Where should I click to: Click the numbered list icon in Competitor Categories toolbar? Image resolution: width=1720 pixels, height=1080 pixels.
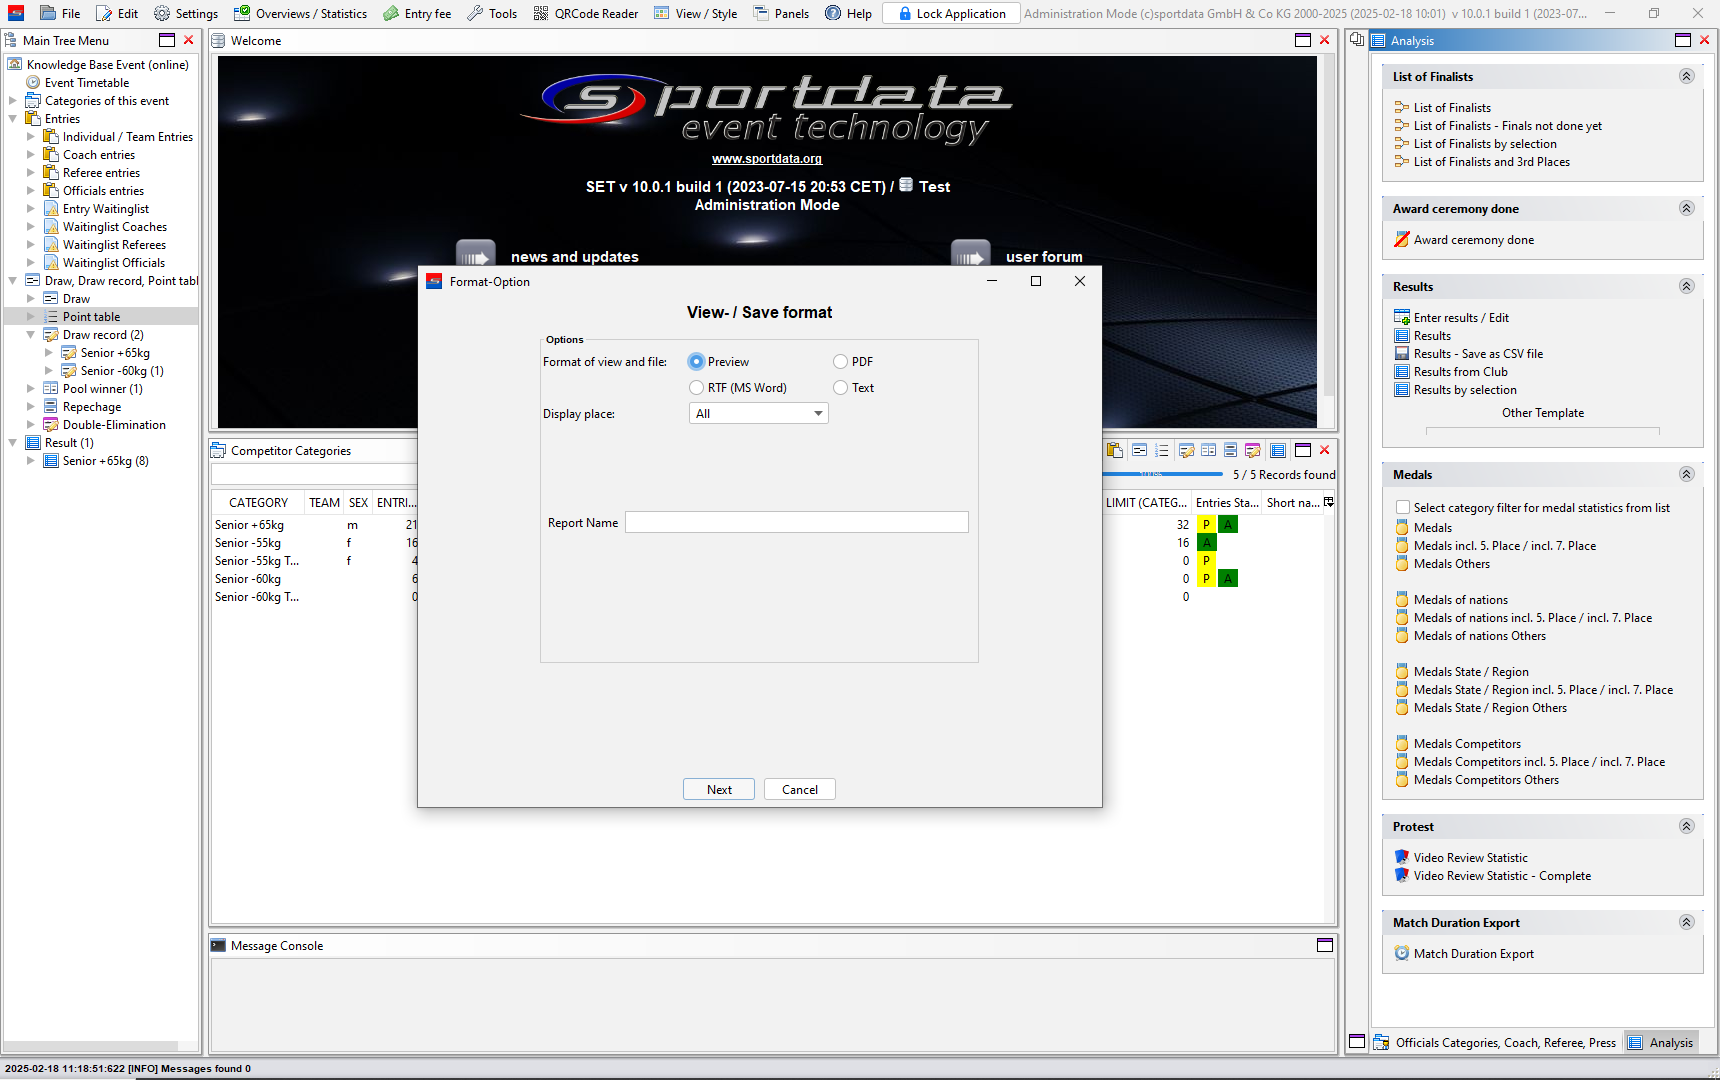click(1161, 451)
